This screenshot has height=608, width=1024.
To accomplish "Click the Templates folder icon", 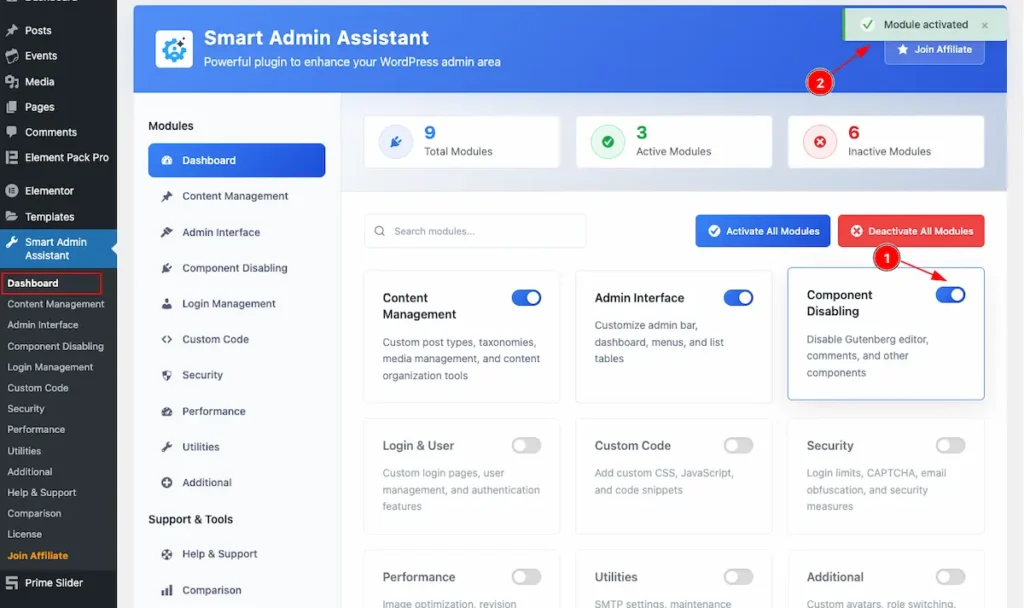I will point(12,216).
